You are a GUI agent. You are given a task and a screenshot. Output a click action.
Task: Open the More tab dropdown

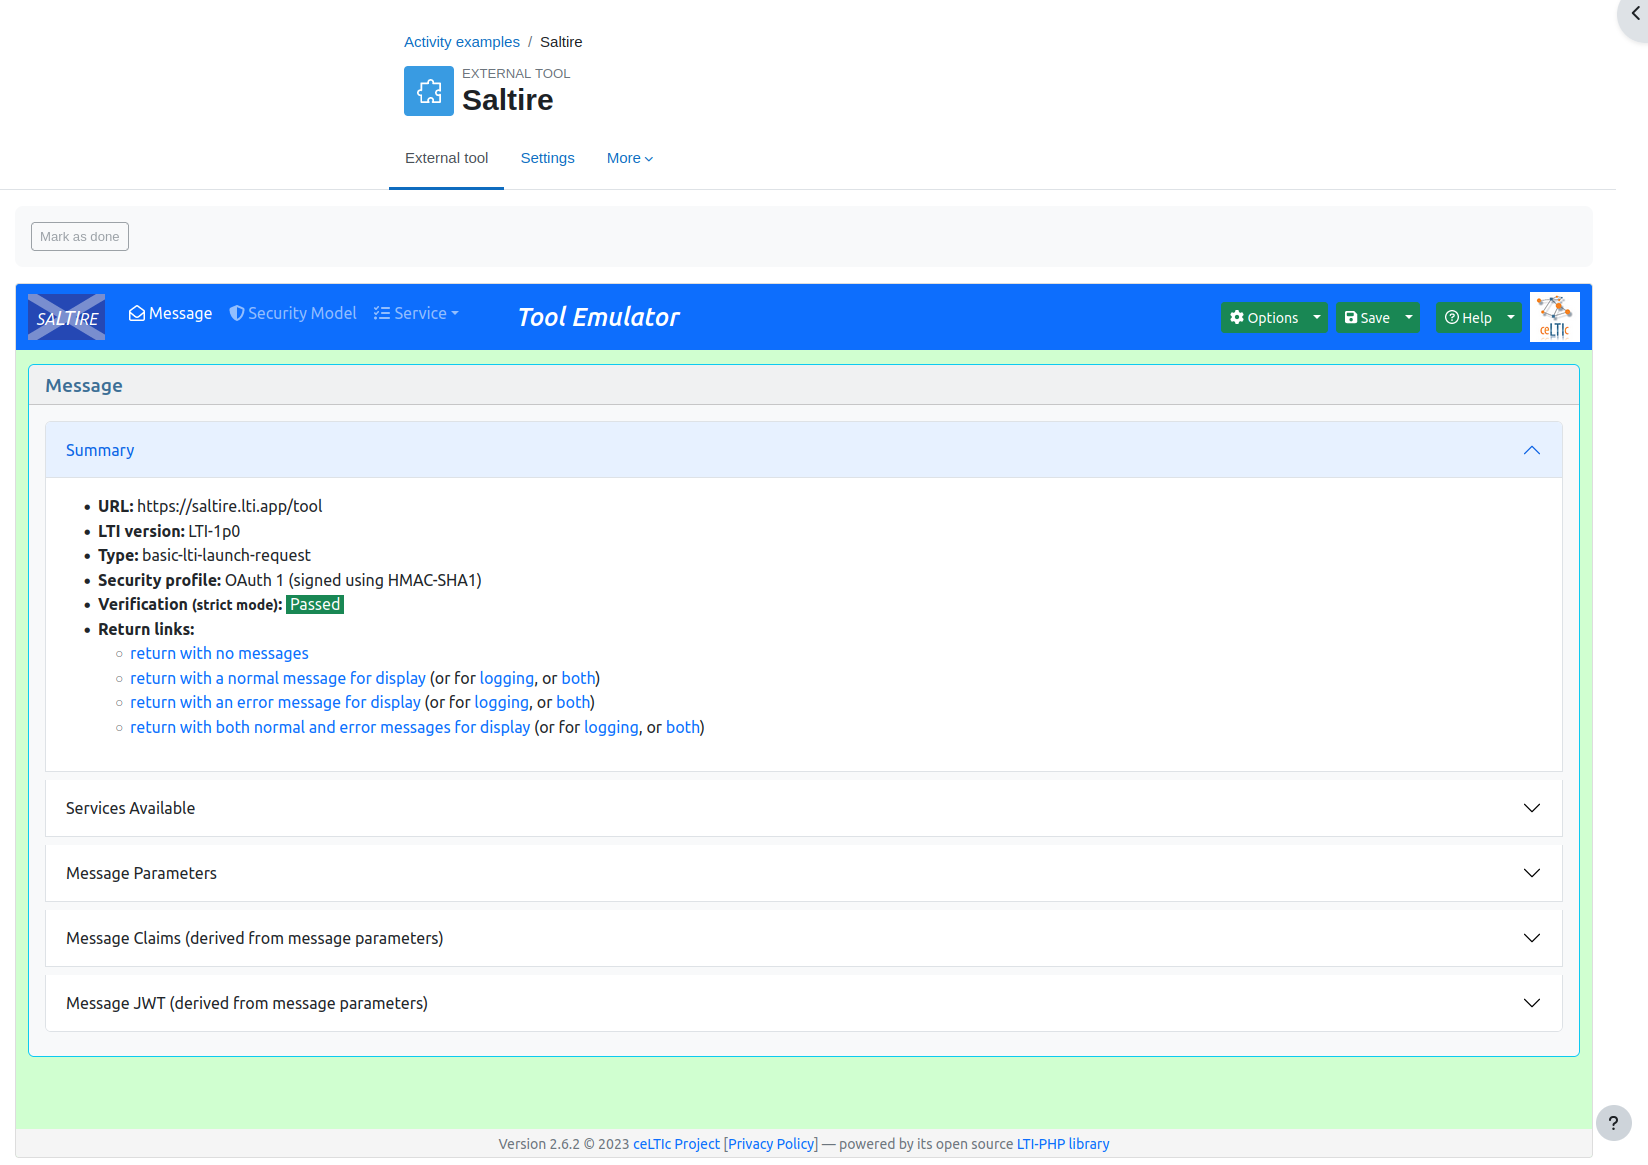click(x=630, y=158)
